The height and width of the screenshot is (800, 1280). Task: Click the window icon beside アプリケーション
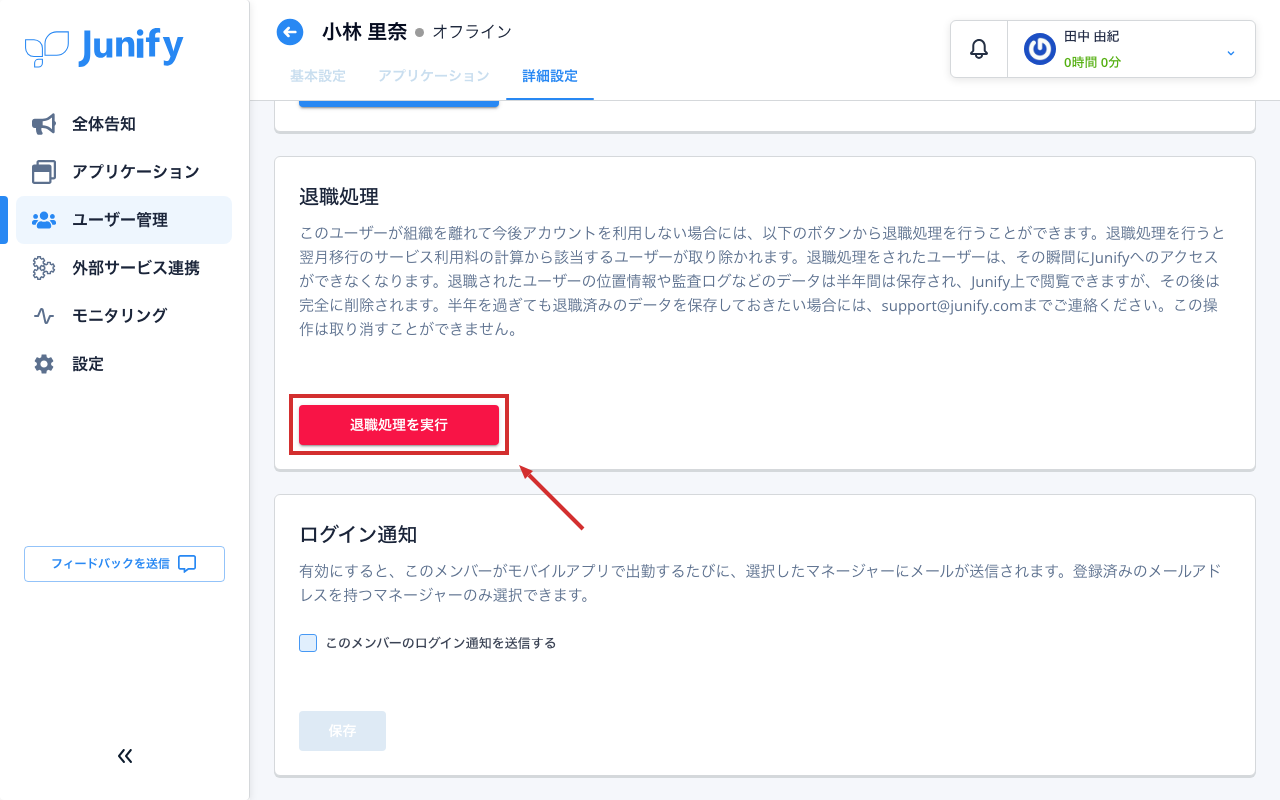pos(44,172)
